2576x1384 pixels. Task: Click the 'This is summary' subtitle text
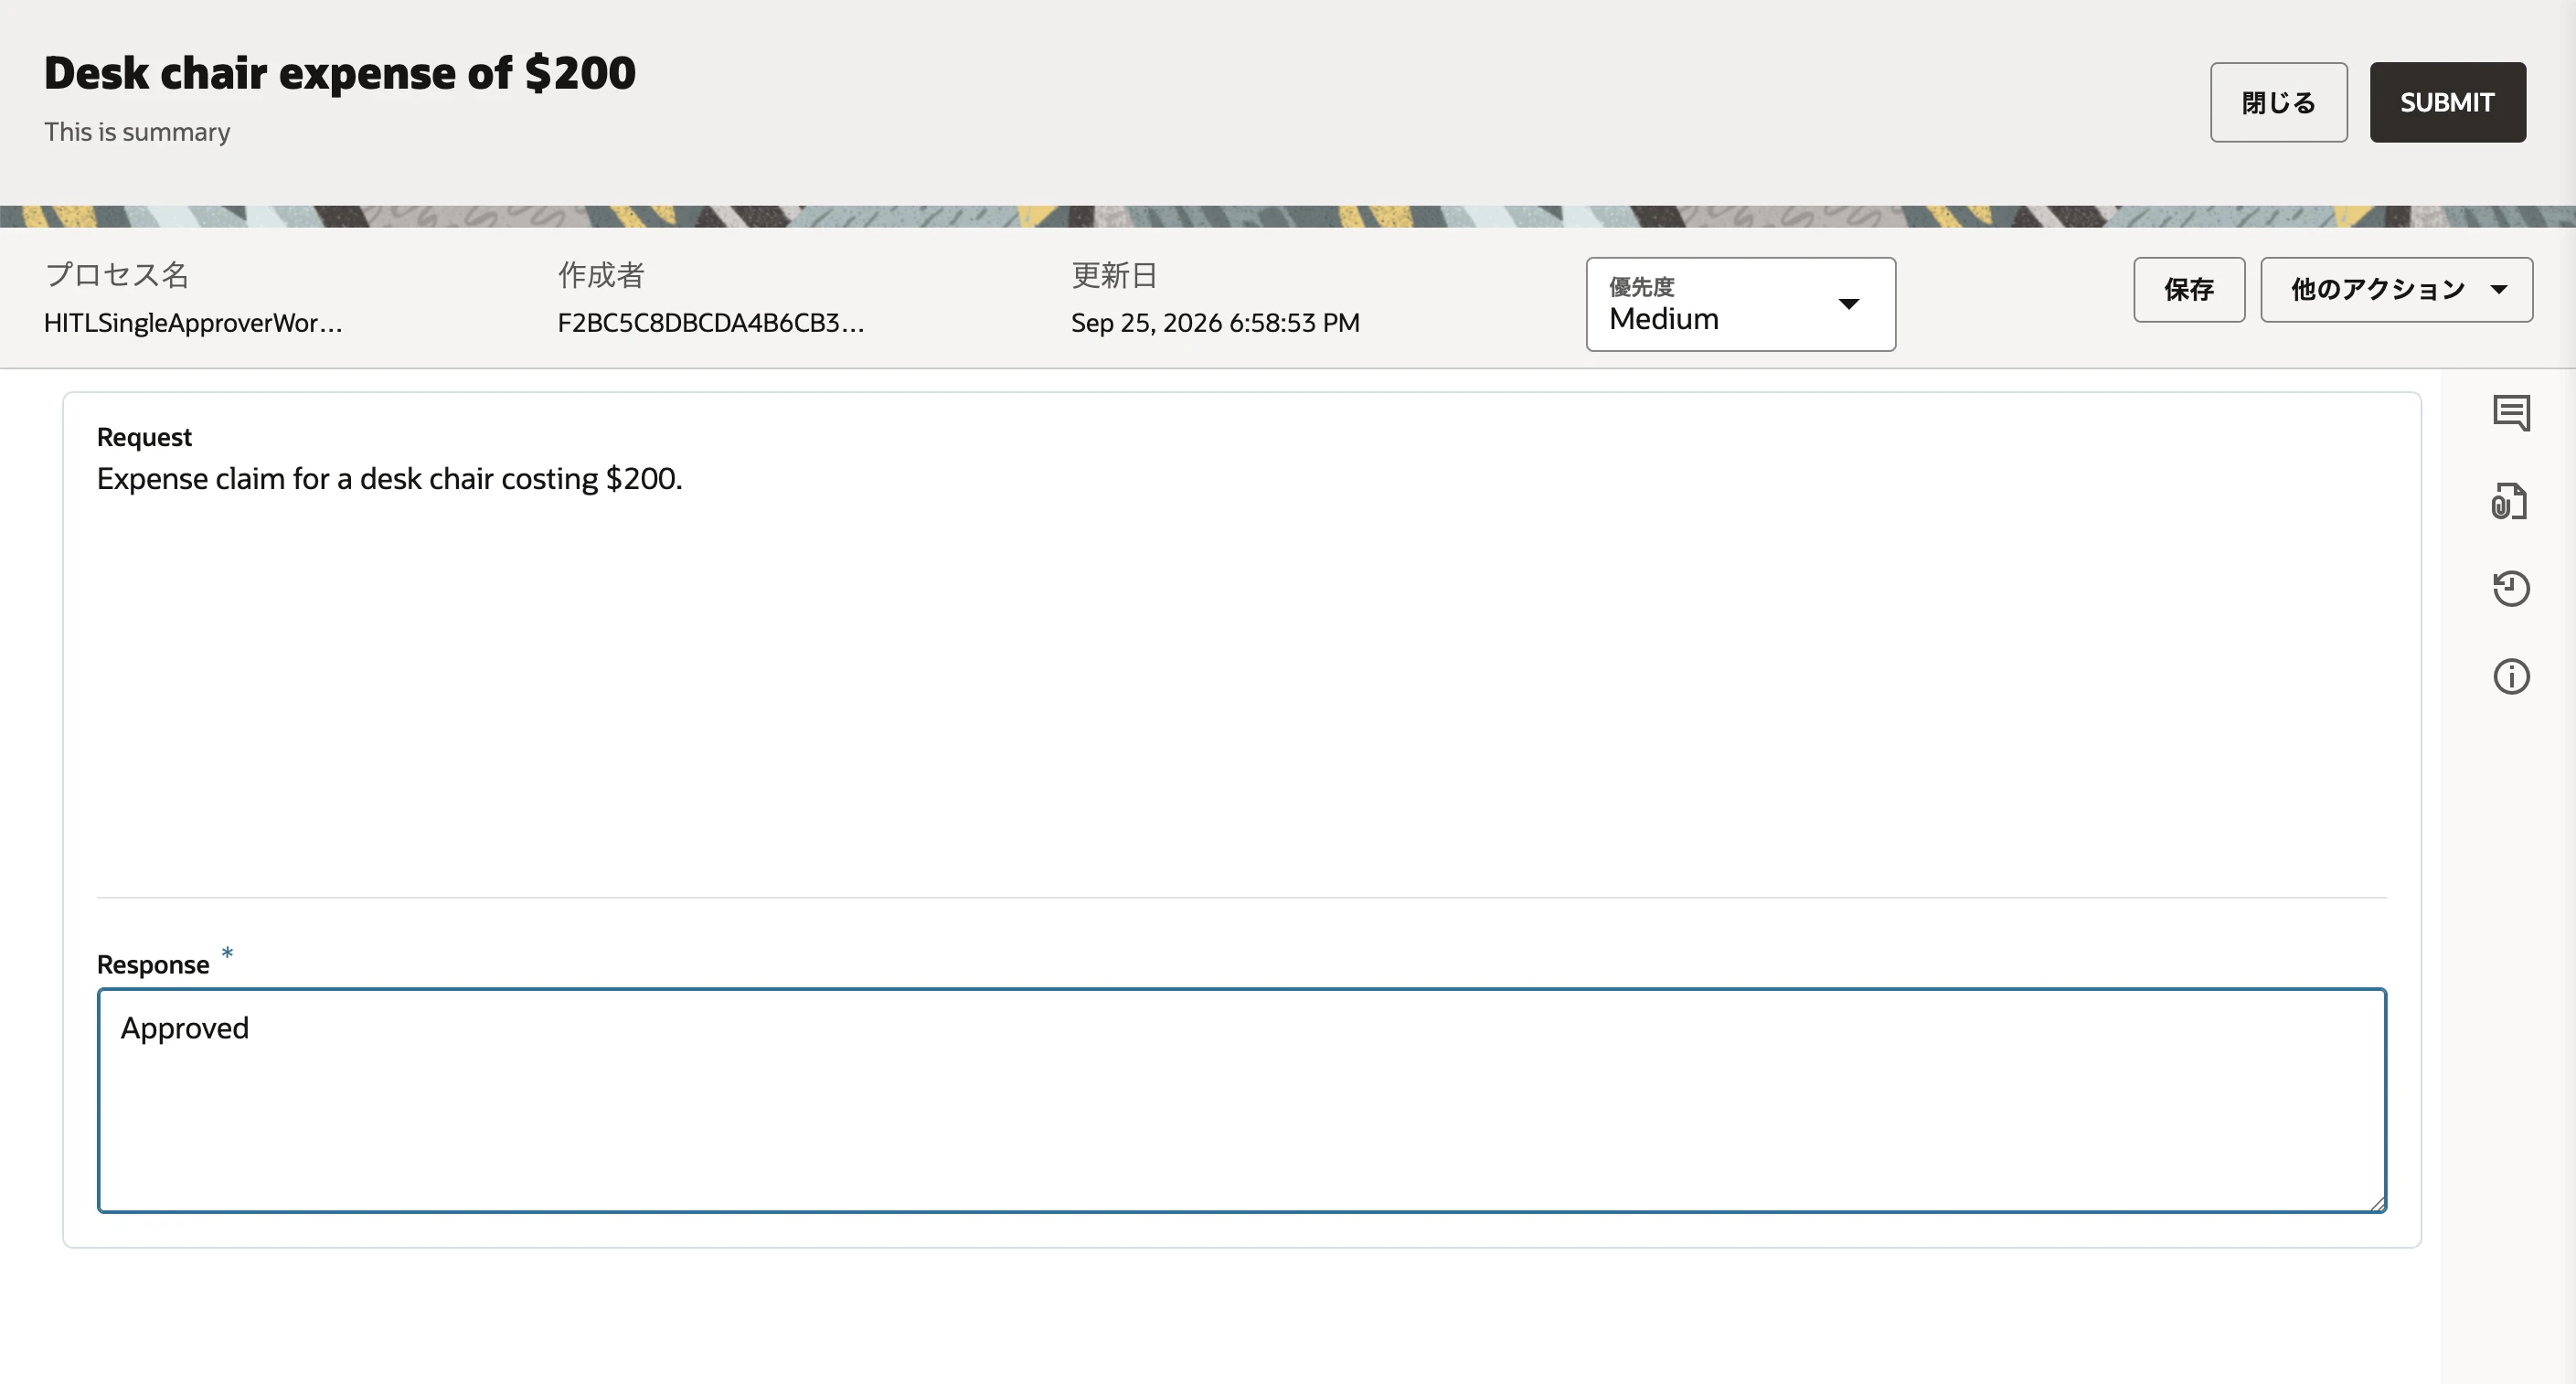137,132
